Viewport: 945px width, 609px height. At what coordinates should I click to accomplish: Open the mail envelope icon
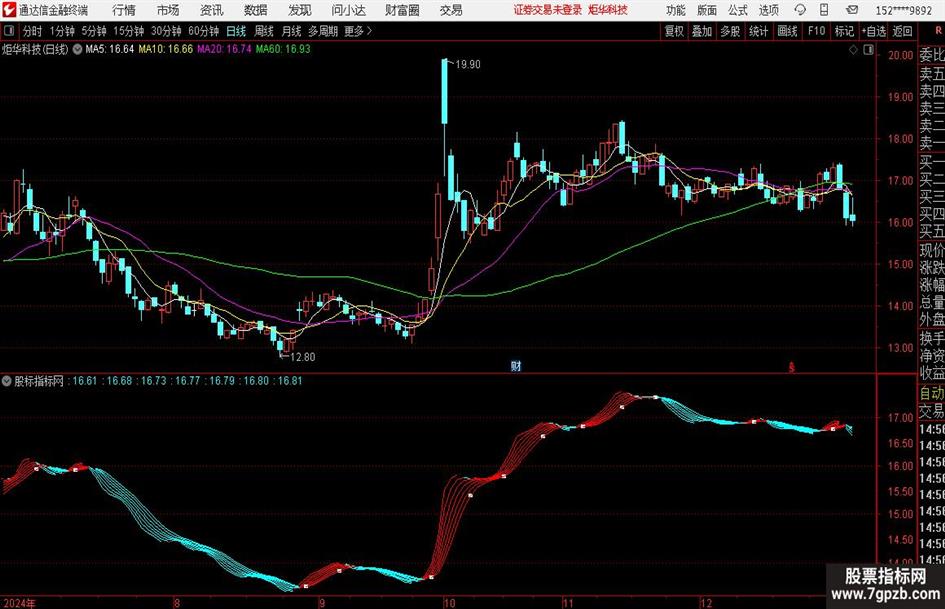(852, 10)
